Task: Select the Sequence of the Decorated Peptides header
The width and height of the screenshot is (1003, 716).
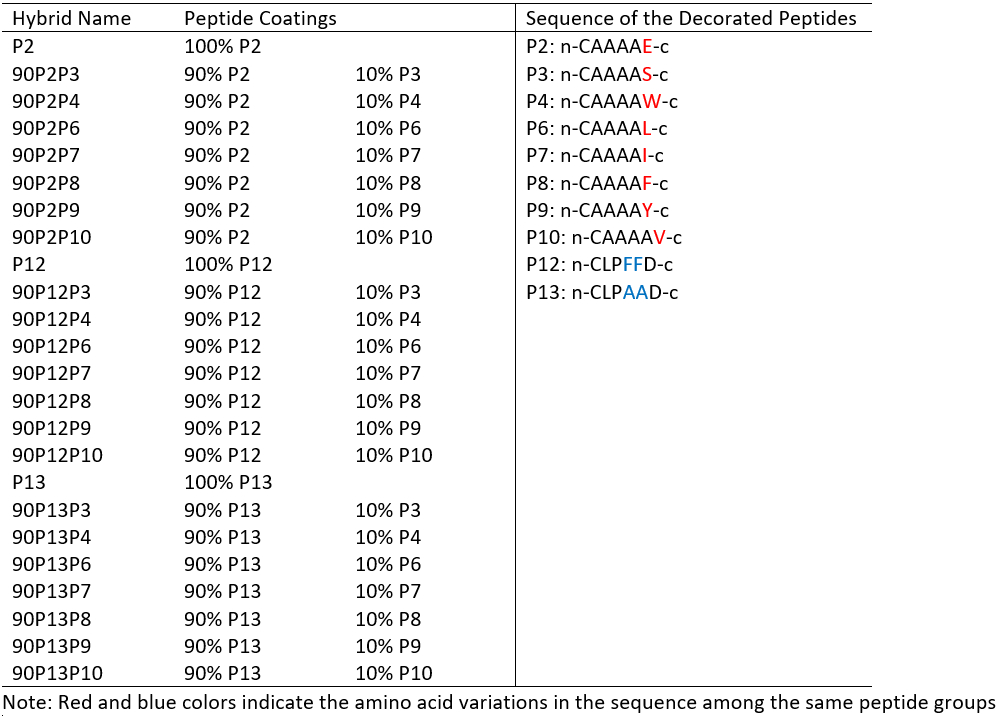Action: click(x=691, y=19)
